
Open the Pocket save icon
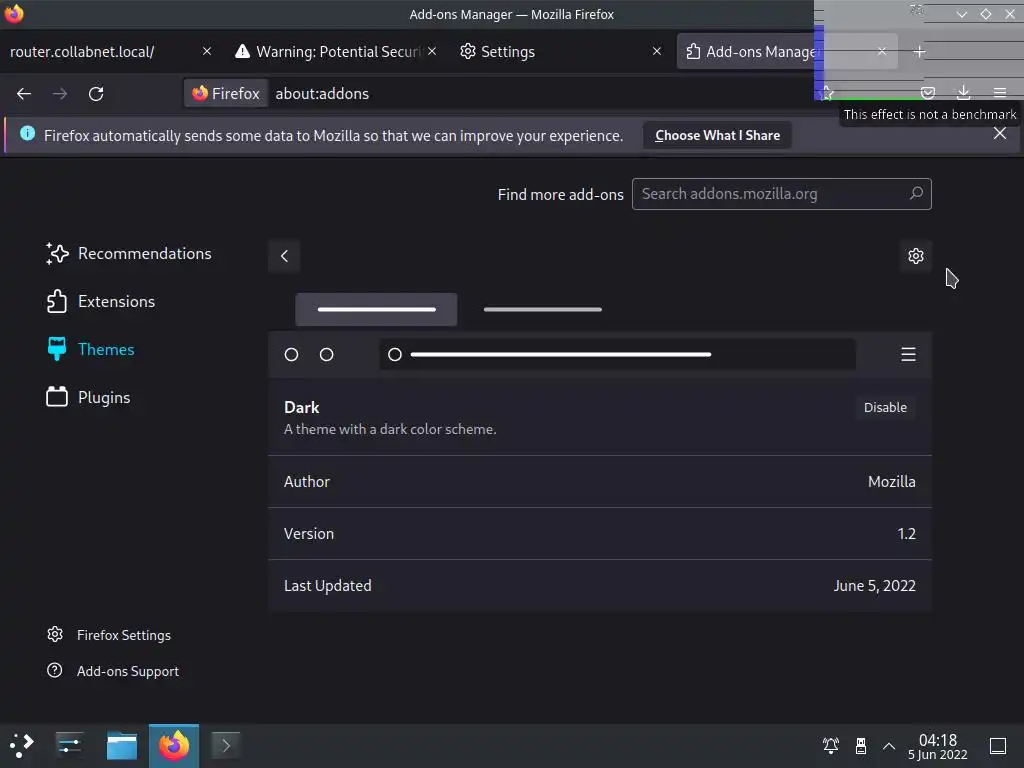(x=927, y=93)
